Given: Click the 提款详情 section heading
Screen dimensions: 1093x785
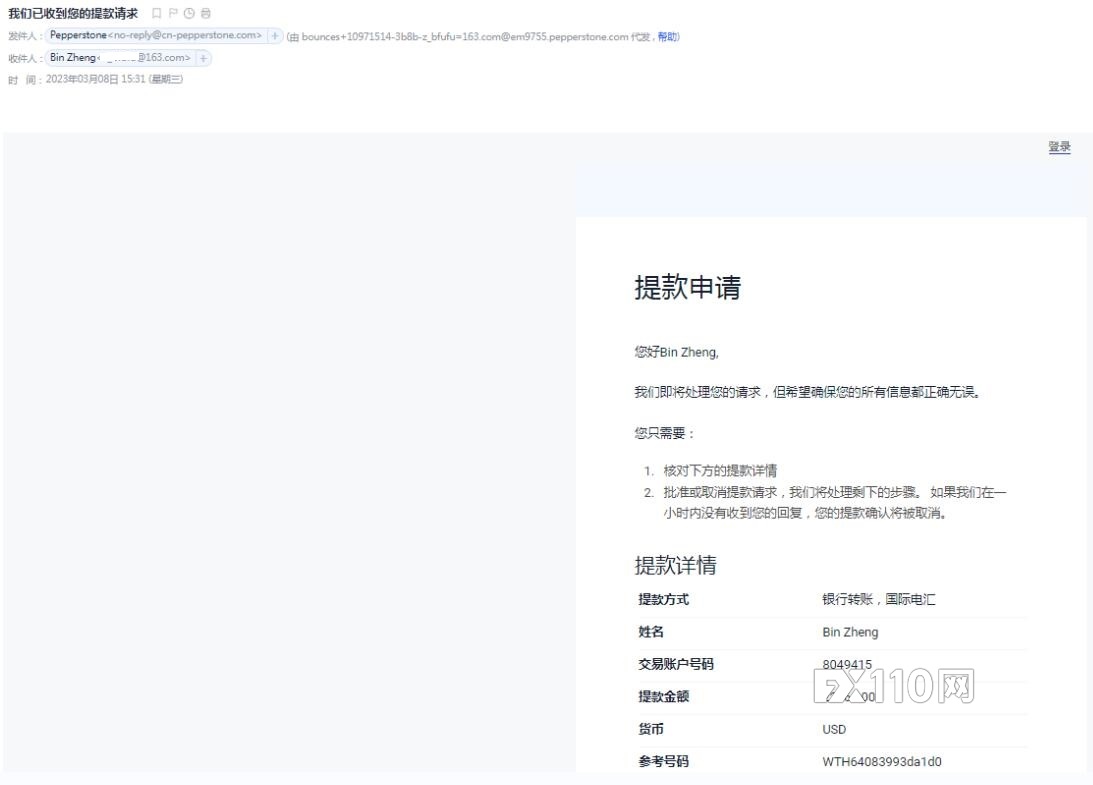Looking at the screenshot, I should [x=675, y=565].
